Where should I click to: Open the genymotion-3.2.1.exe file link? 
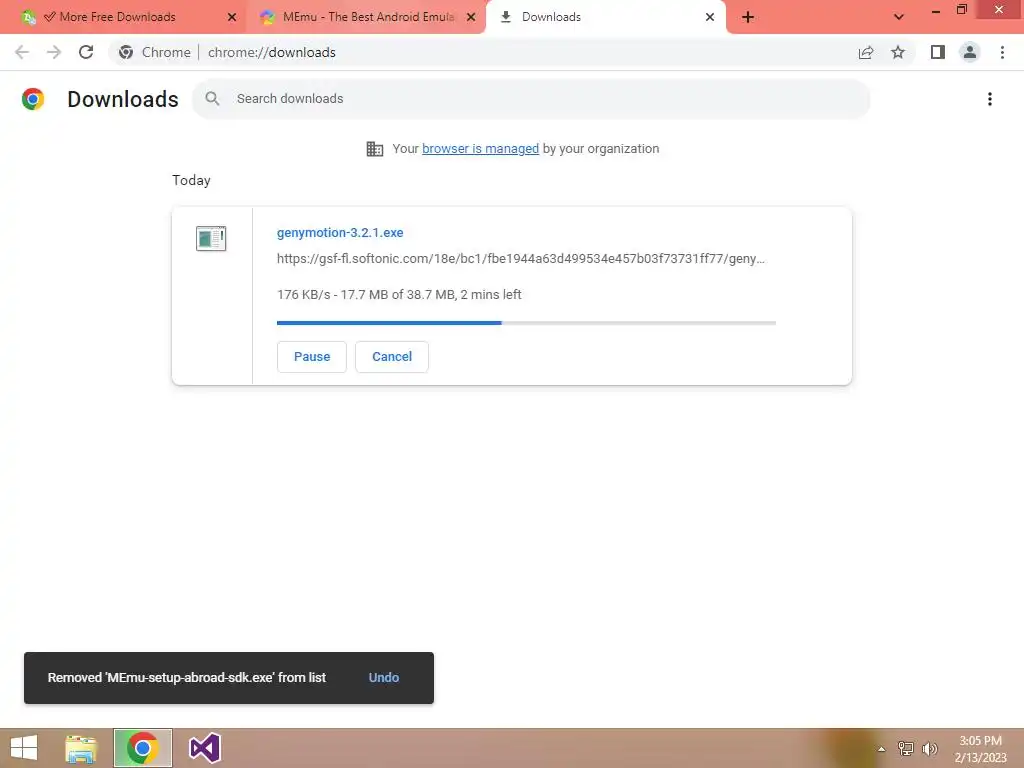pos(340,232)
